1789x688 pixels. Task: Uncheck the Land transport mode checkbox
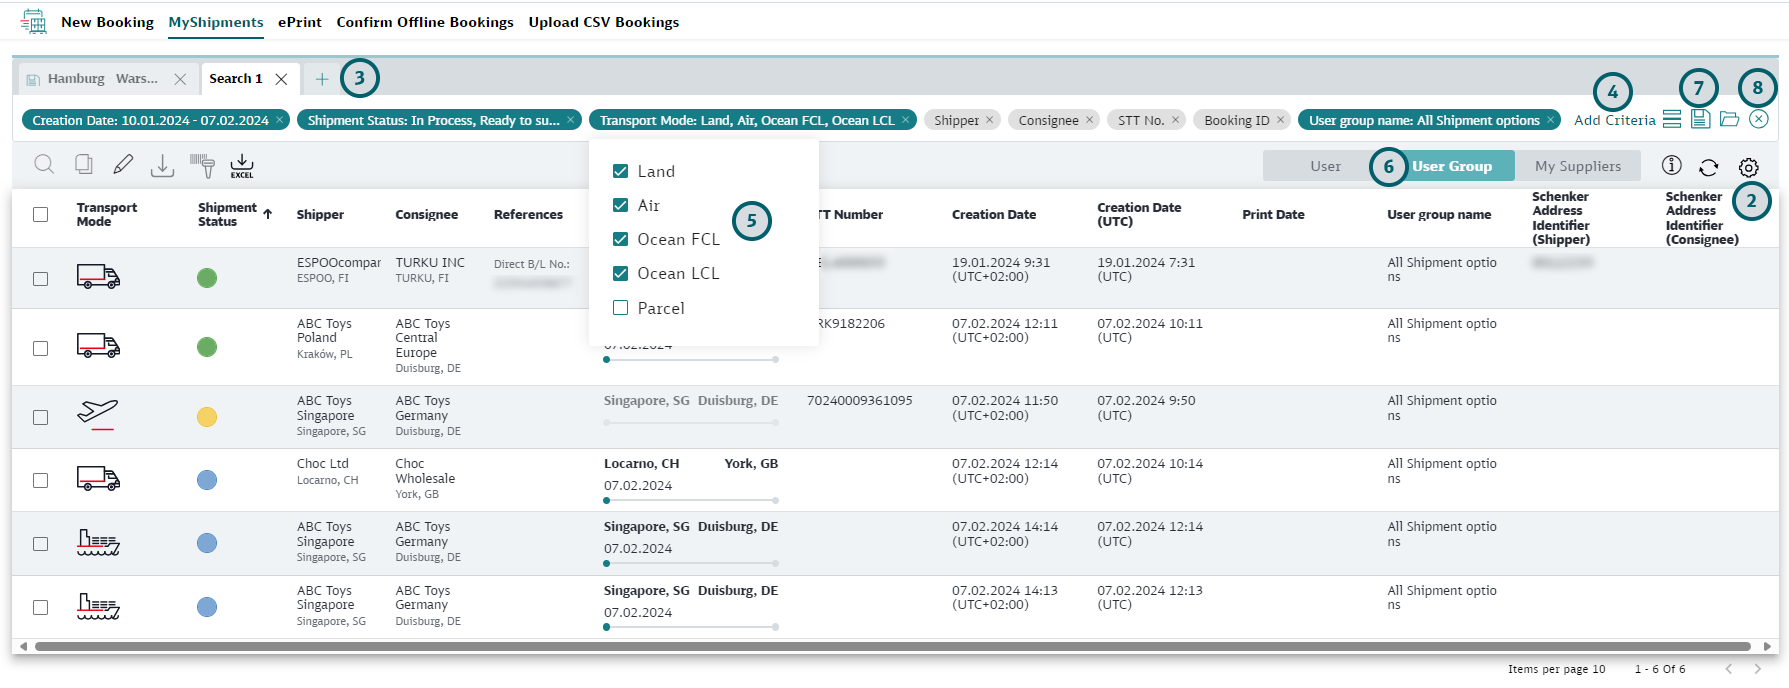[620, 171]
